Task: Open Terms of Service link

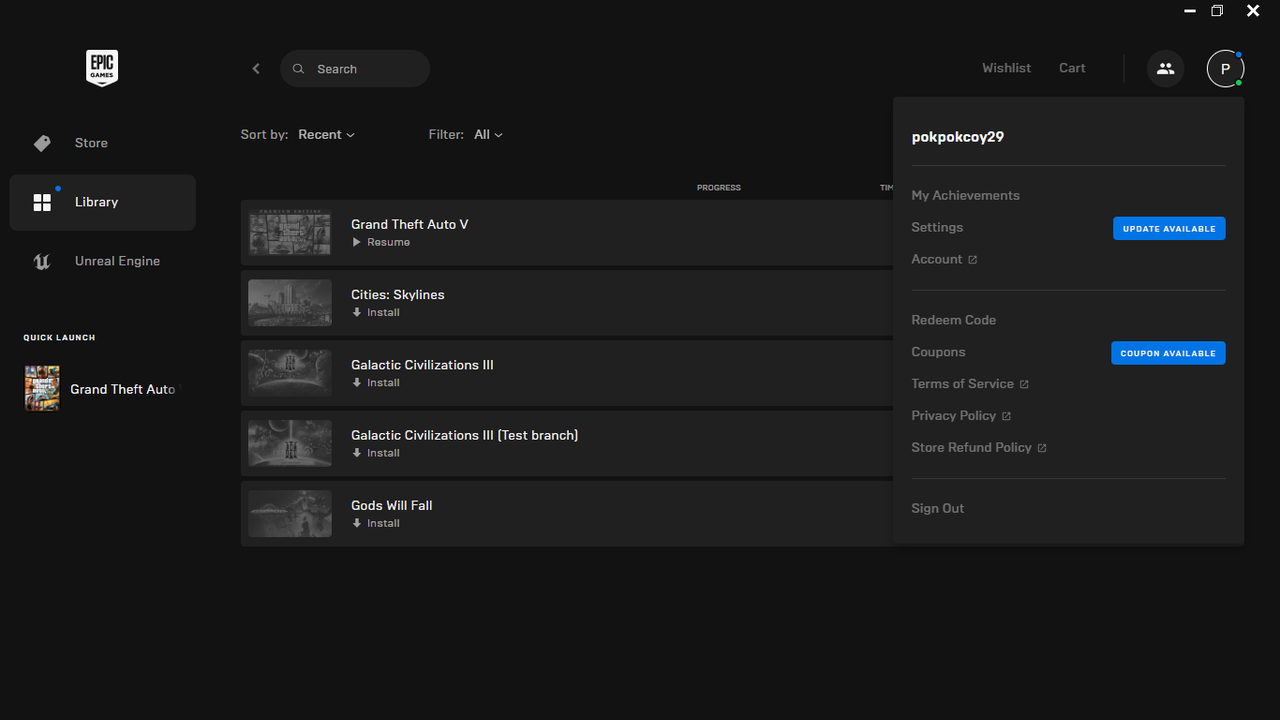Action: pyautogui.click(x=962, y=384)
